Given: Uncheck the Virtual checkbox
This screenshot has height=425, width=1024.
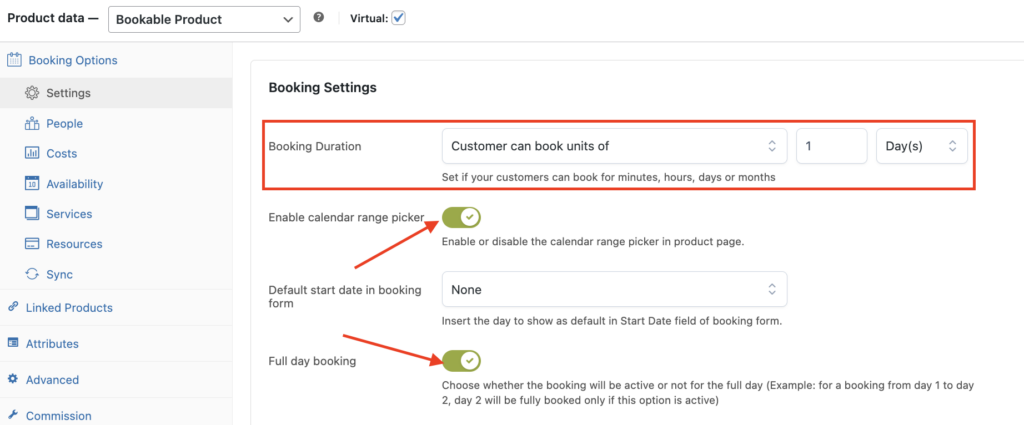Looking at the screenshot, I should click(398, 18).
